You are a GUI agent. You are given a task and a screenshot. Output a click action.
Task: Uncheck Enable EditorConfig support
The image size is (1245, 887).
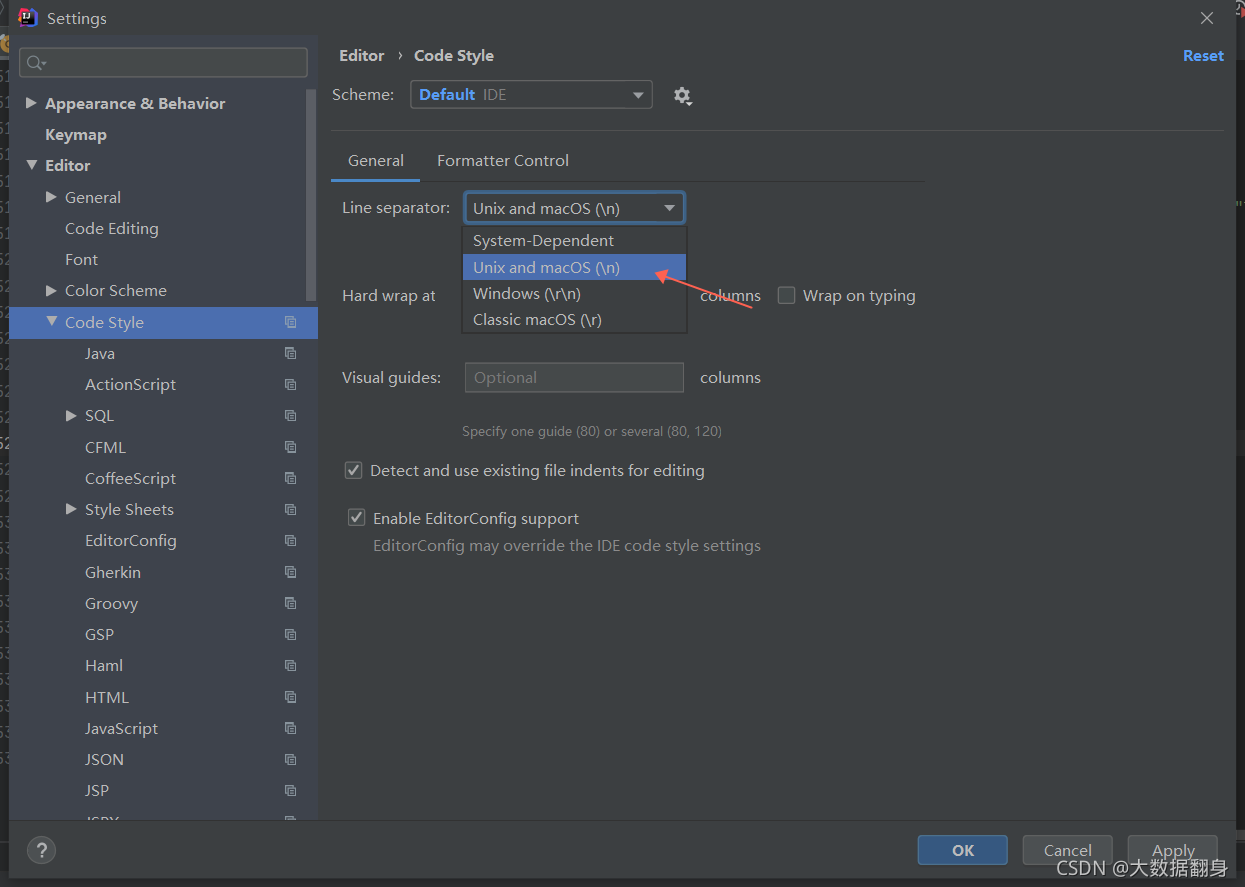[356, 518]
